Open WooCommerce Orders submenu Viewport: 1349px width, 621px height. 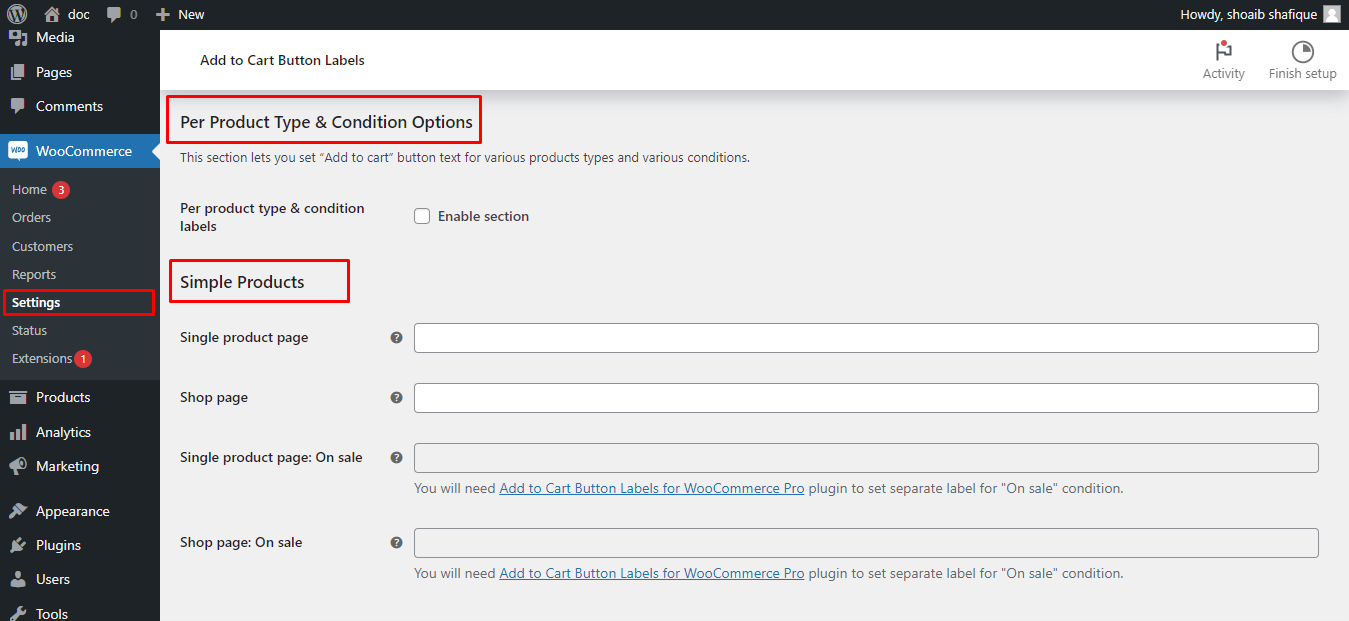[x=31, y=217]
